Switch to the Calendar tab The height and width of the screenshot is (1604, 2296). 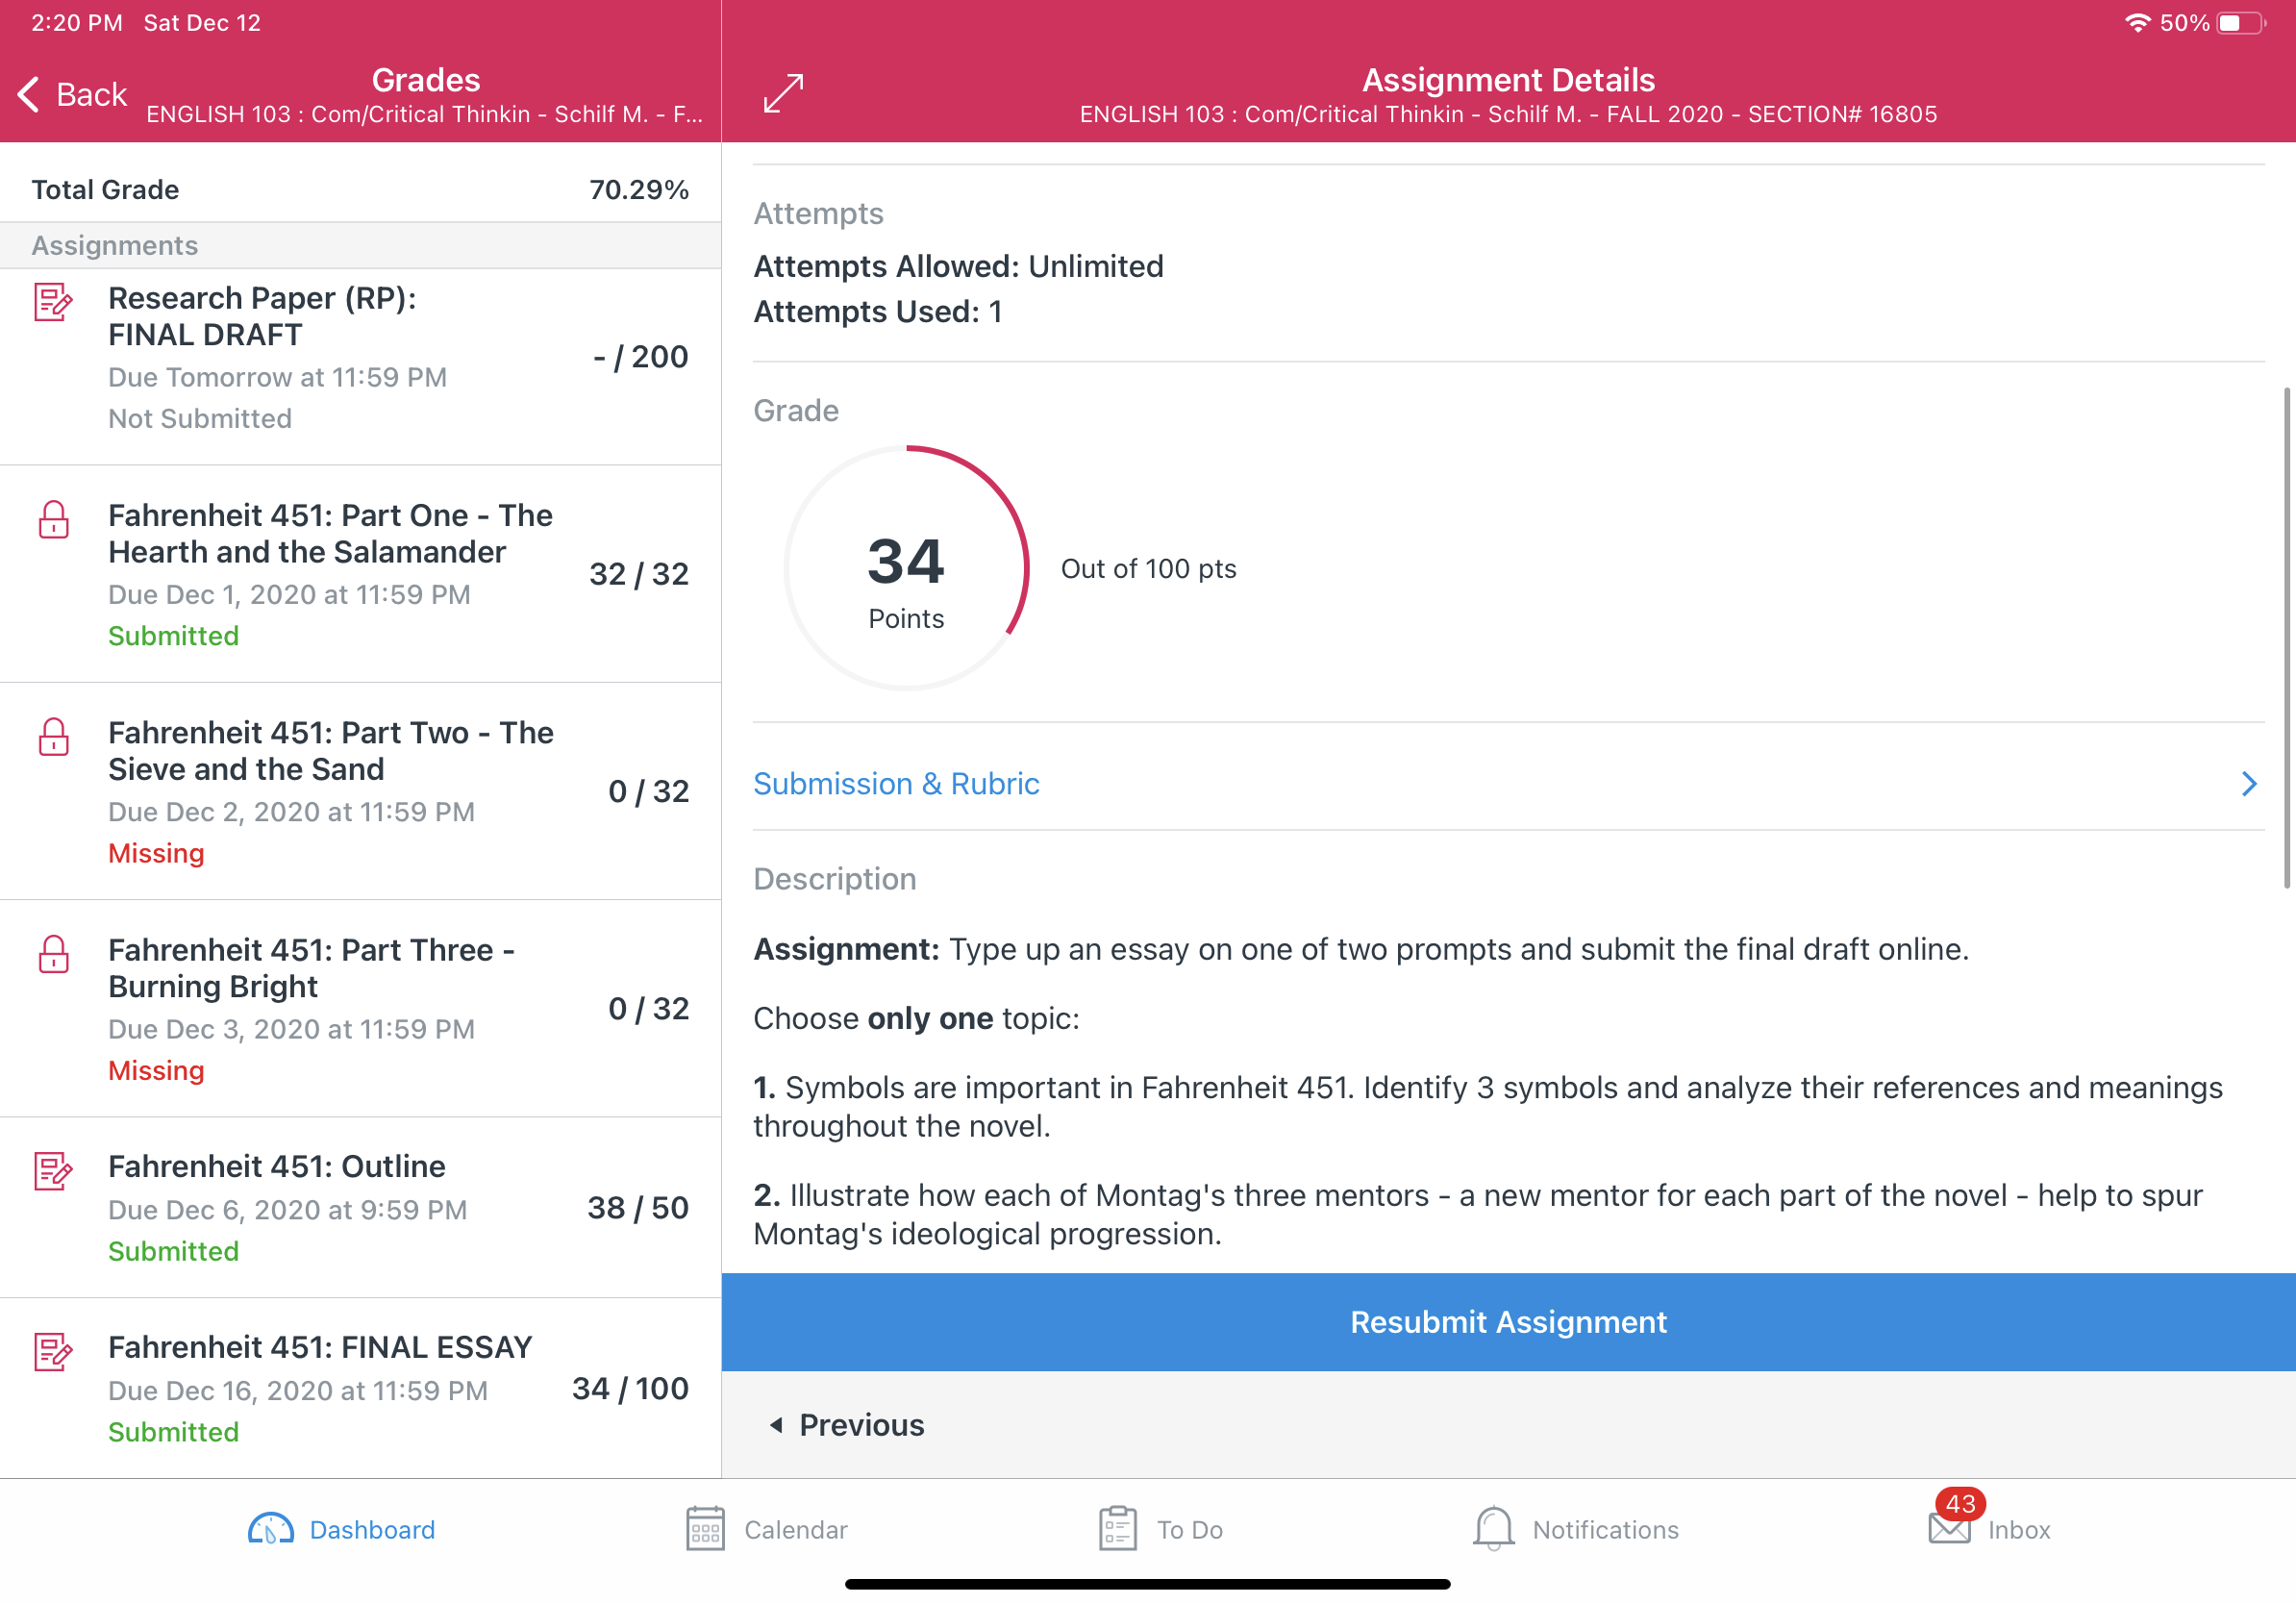pyautogui.click(x=766, y=1529)
